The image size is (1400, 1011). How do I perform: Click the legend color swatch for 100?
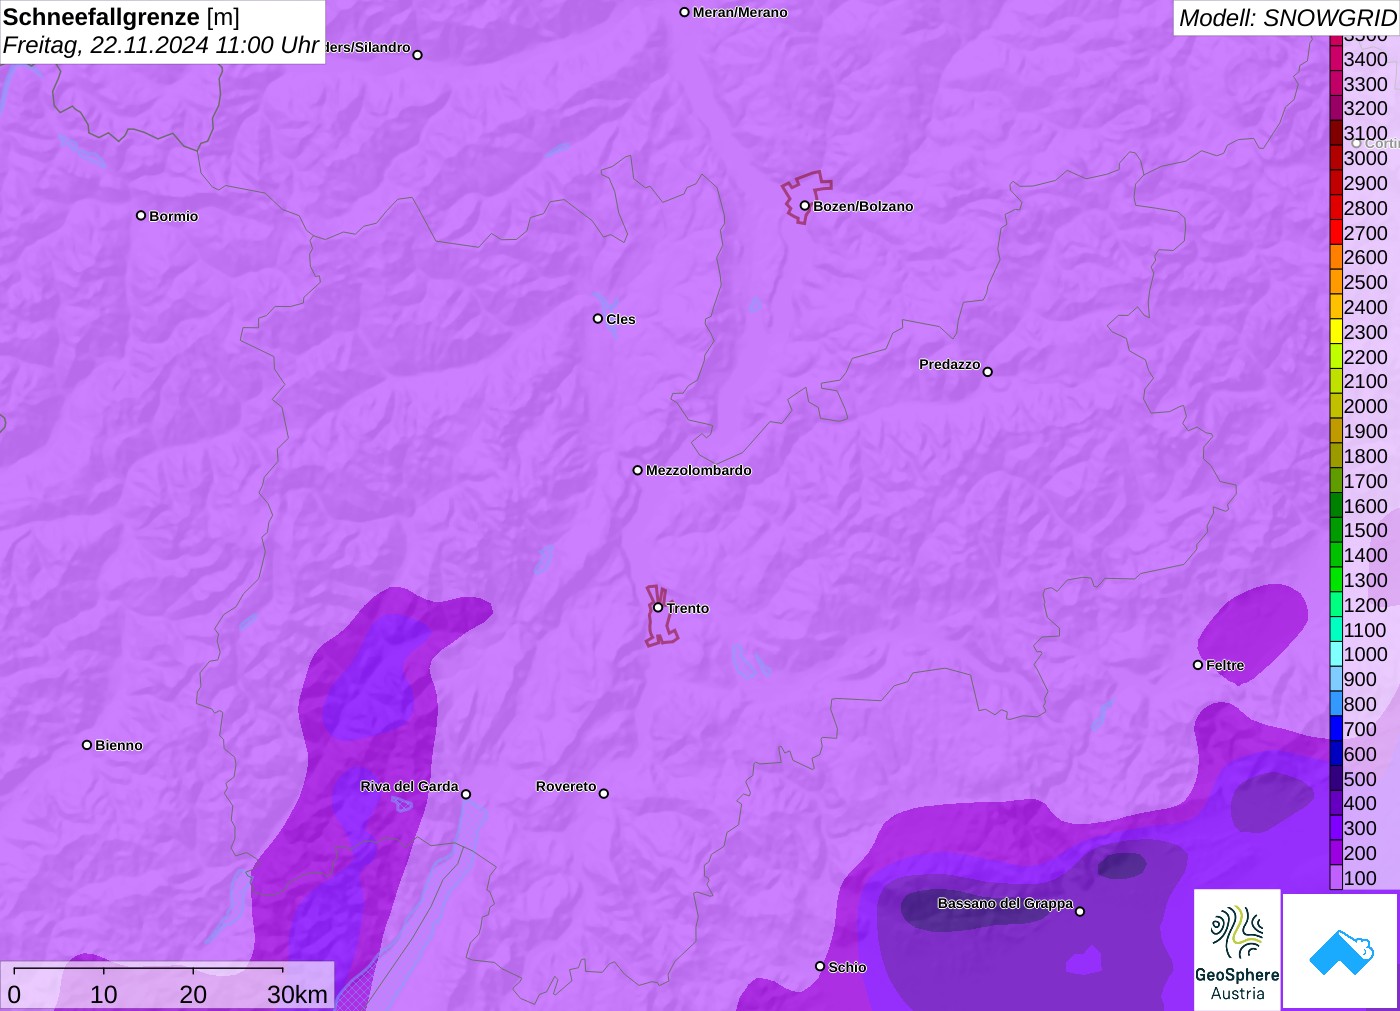1336,878
